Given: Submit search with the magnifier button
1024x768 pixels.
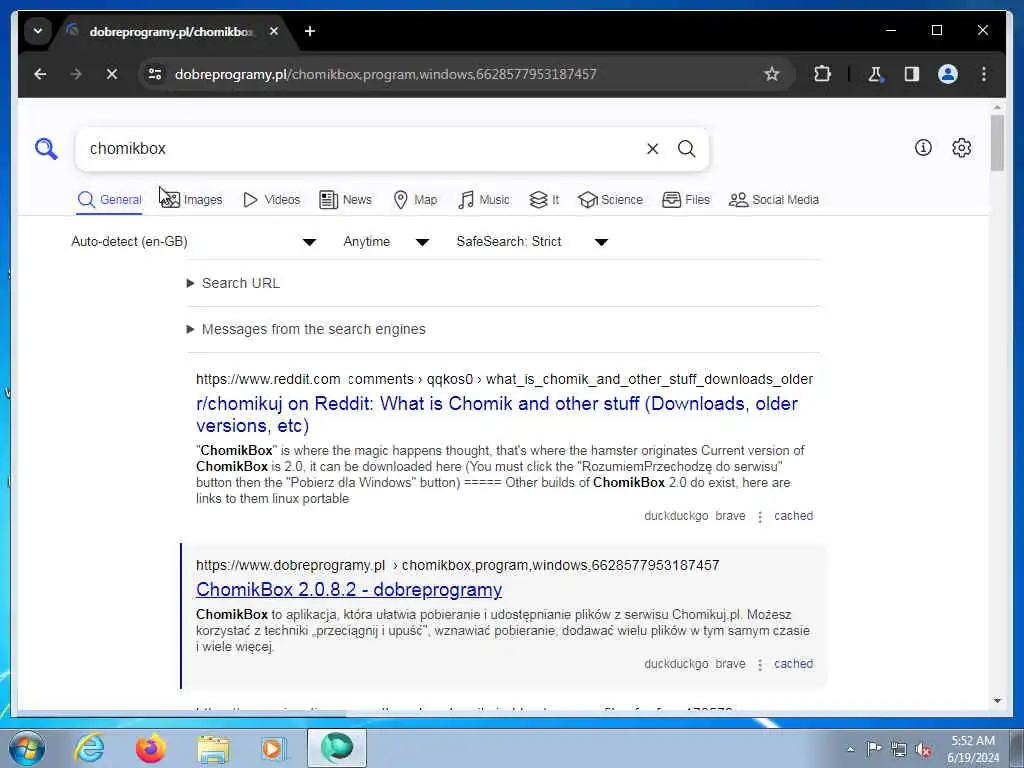Looking at the screenshot, I should [686, 149].
